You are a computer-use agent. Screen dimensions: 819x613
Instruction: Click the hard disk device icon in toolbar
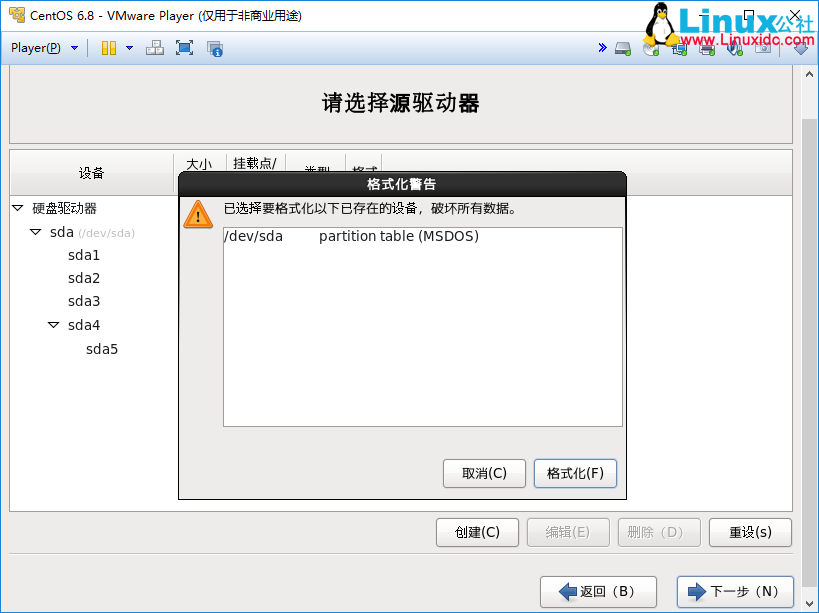pyautogui.click(x=621, y=46)
